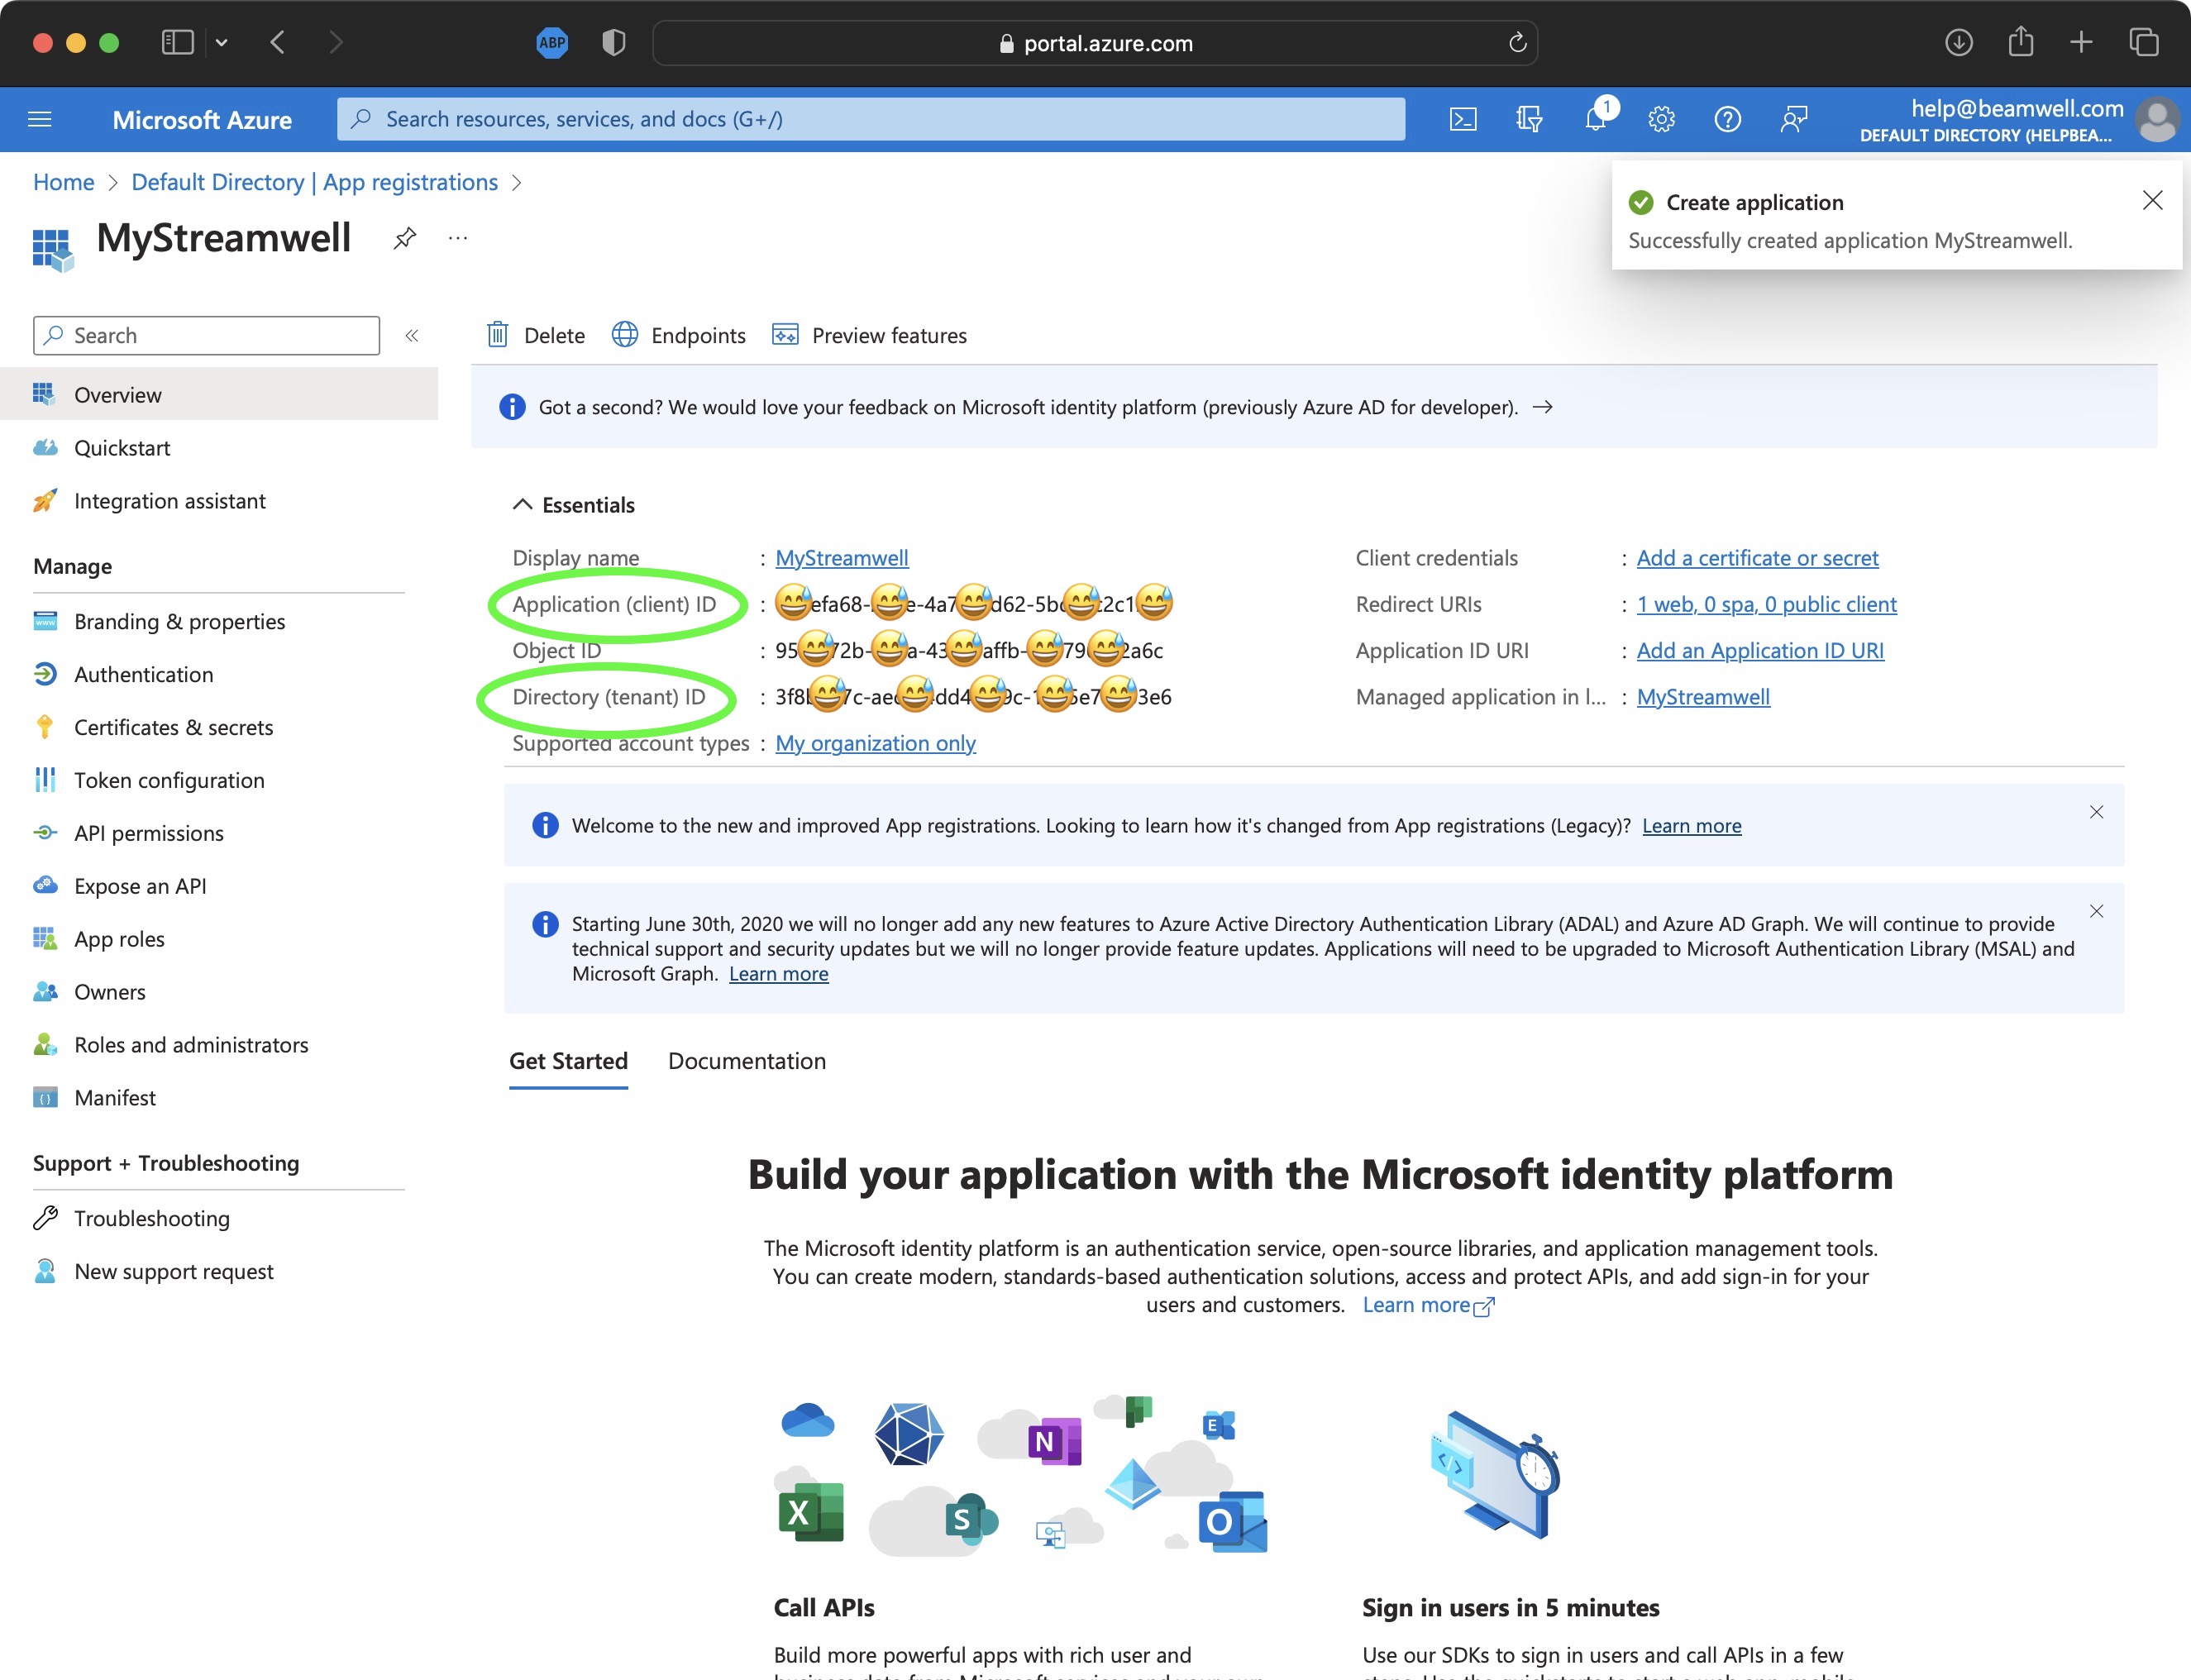Pin the MyStreamwell app registration
2191x1680 pixels.
405,239
